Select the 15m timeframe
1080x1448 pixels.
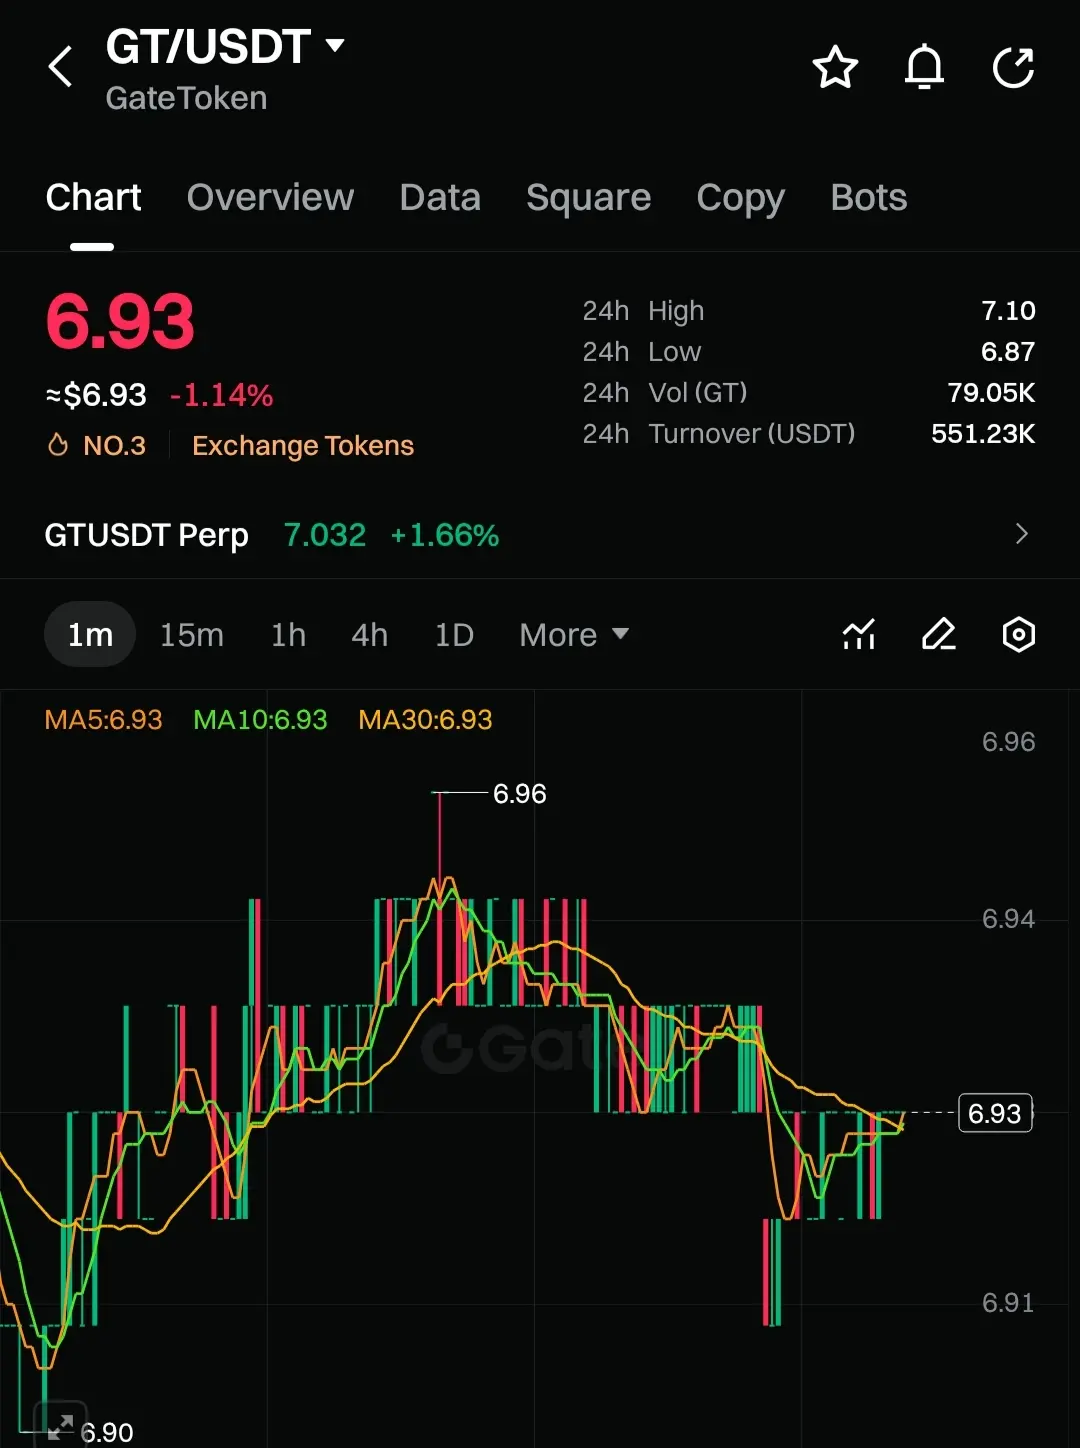pyautogui.click(x=192, y=635)
